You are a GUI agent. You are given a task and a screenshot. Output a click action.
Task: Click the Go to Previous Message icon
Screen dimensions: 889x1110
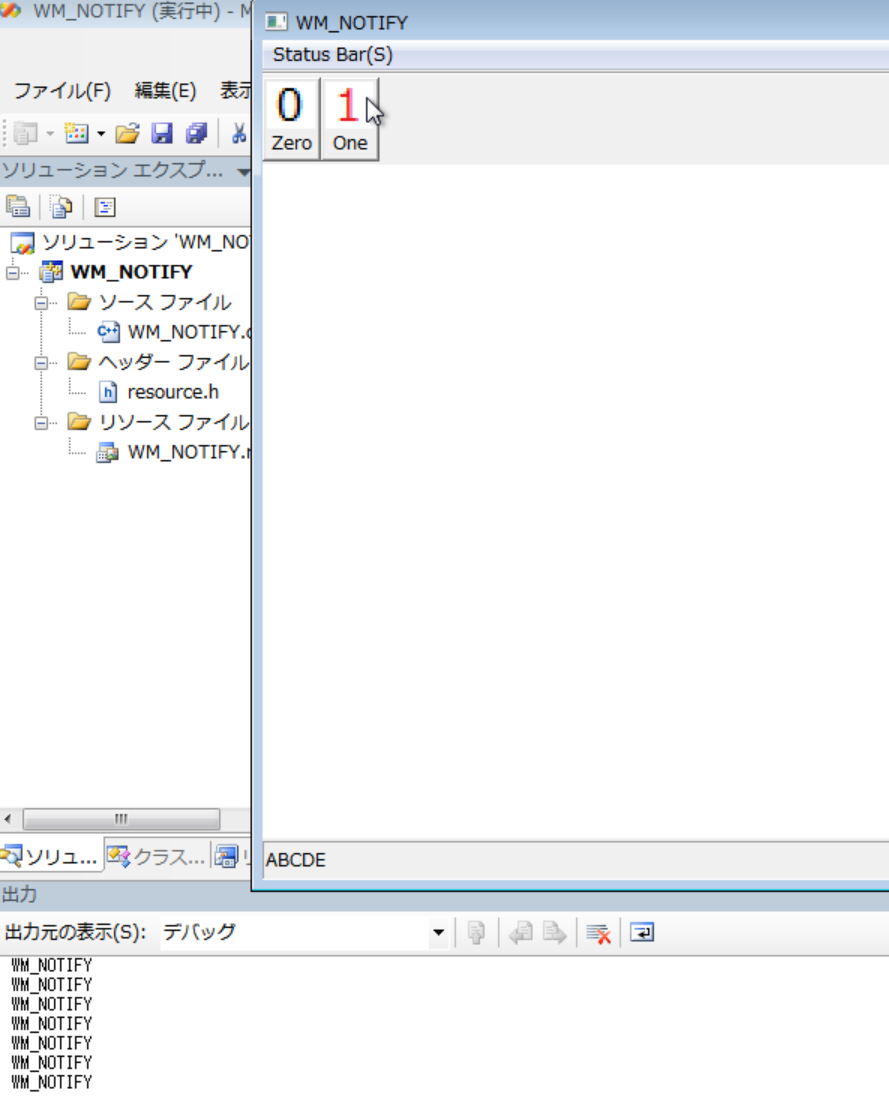coord(521,933)
